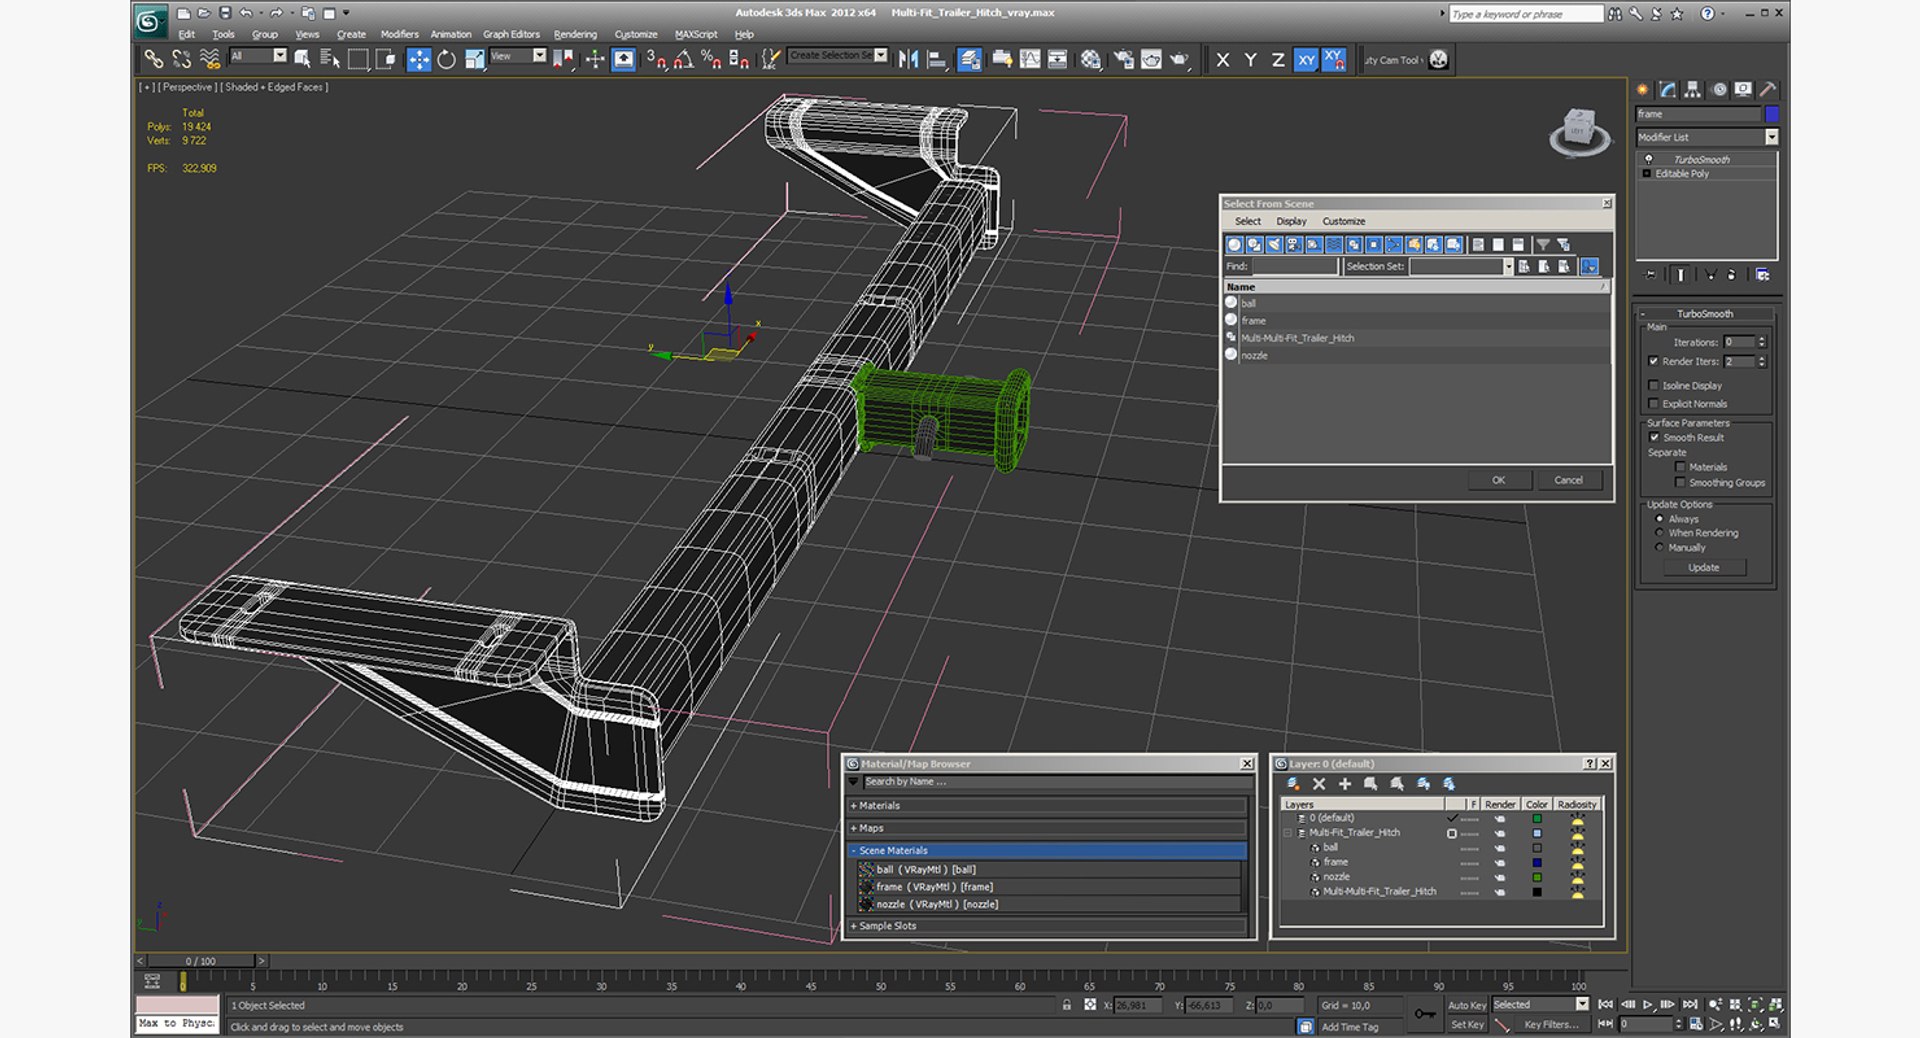
Task: Expand the Materials group in Material Browser
Action: [1047, 806]
